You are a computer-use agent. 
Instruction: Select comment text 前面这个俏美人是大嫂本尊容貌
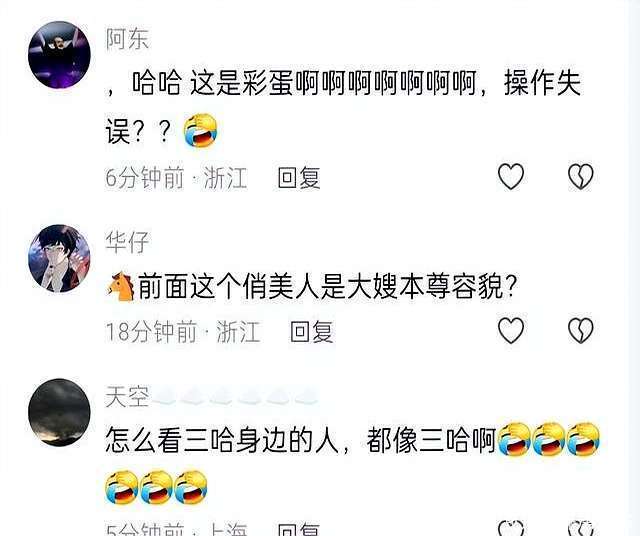[x=321, y=287]
